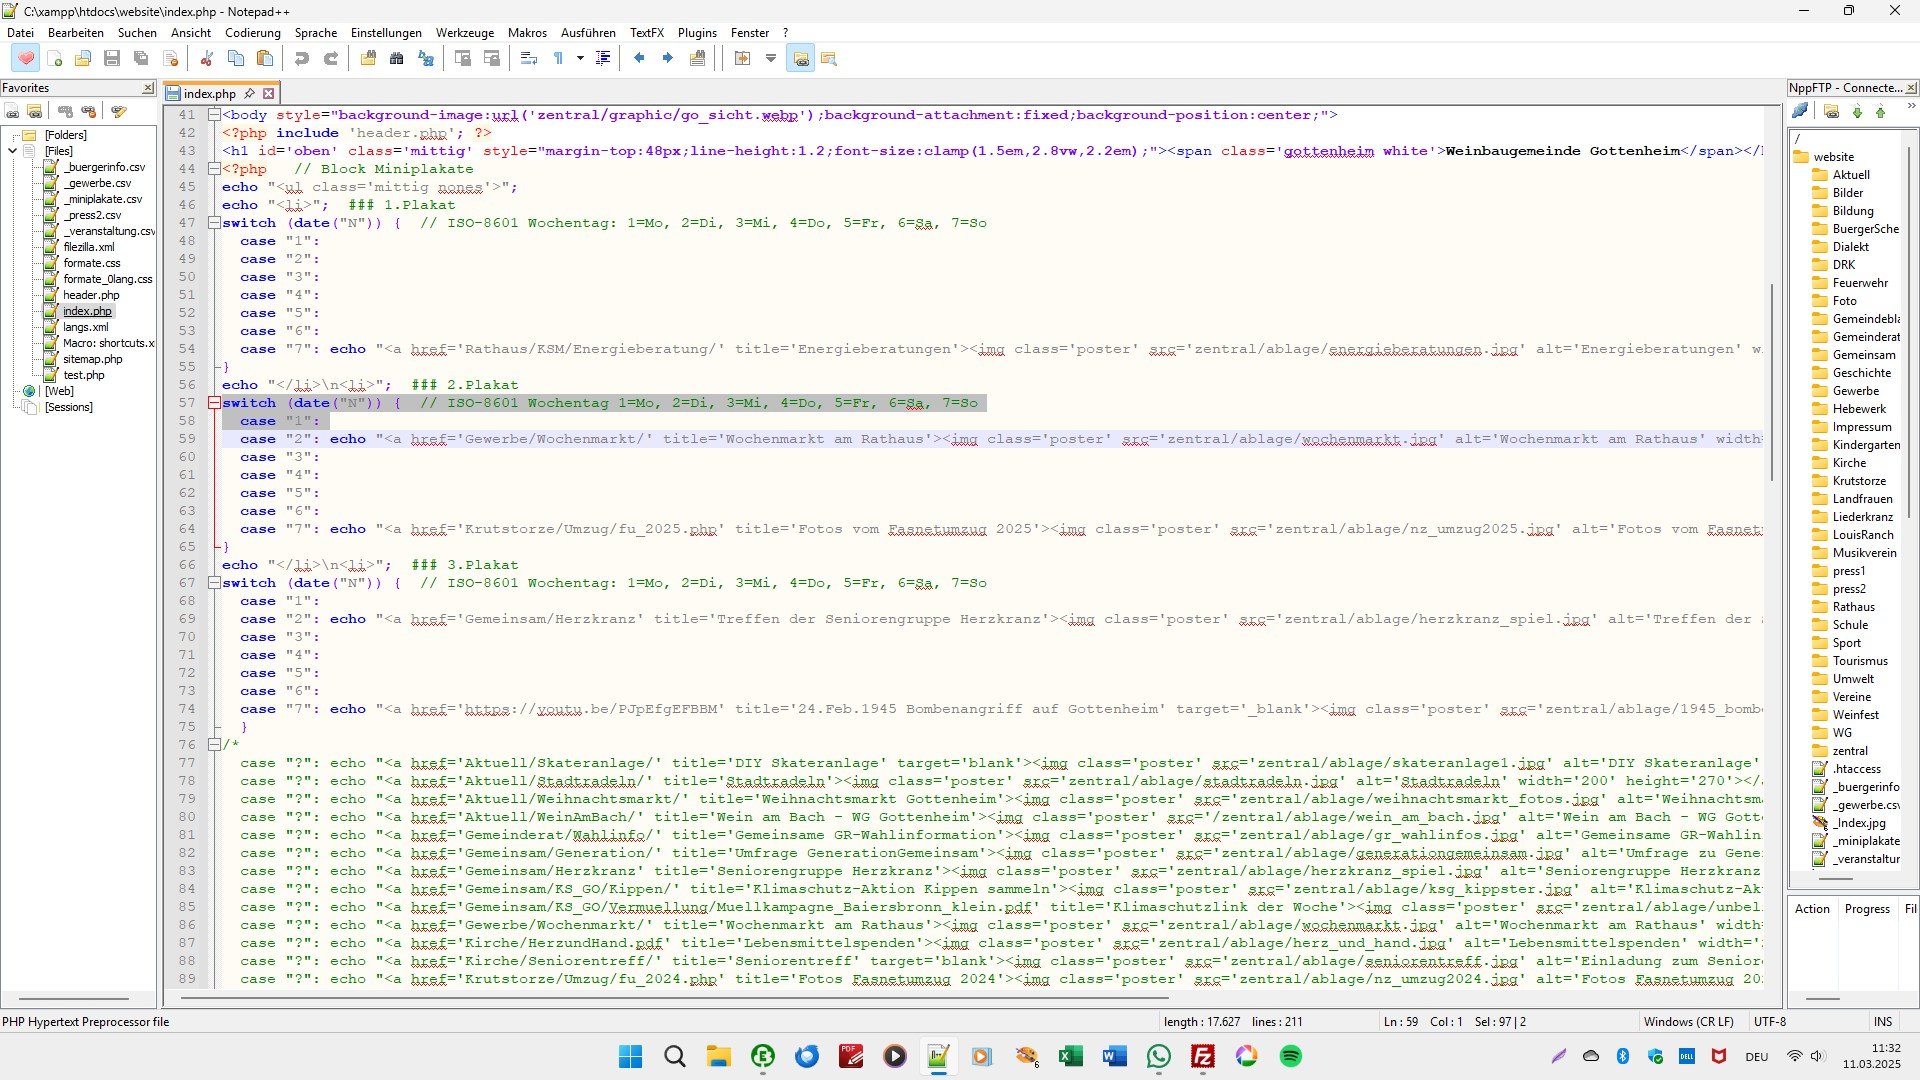
Task: Open header.php from the Favorites list
Action: [91, 295]
